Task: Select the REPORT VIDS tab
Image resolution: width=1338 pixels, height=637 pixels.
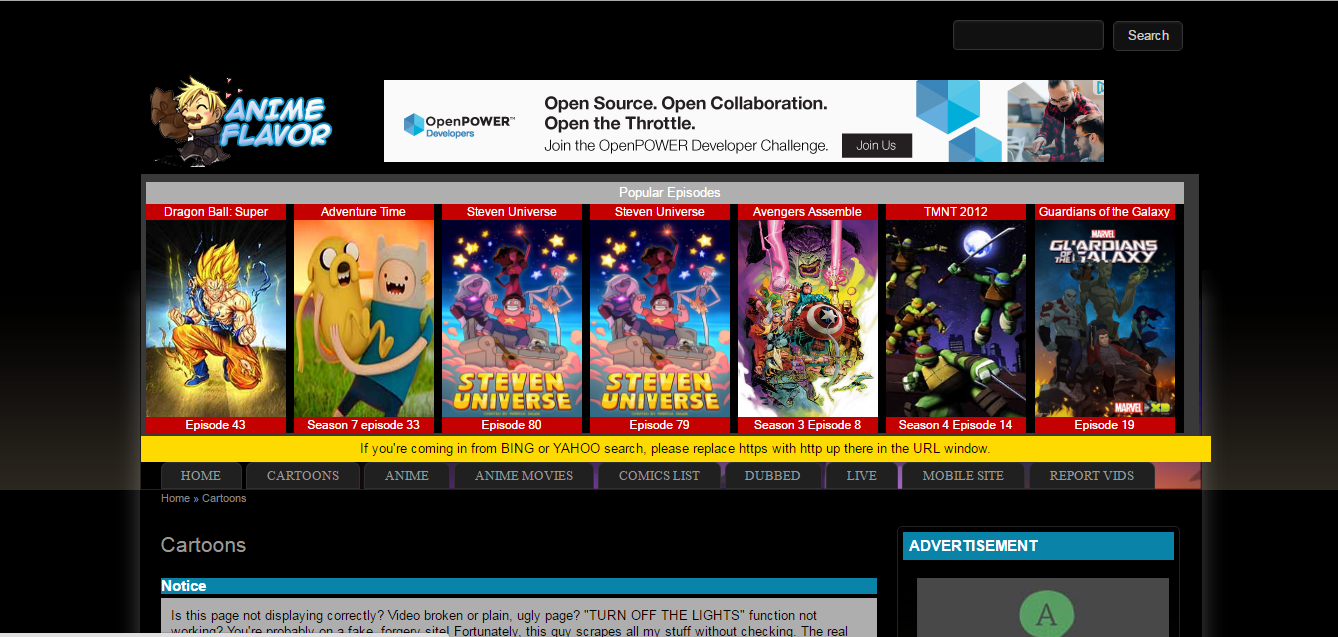Action: click(1092, 476)
